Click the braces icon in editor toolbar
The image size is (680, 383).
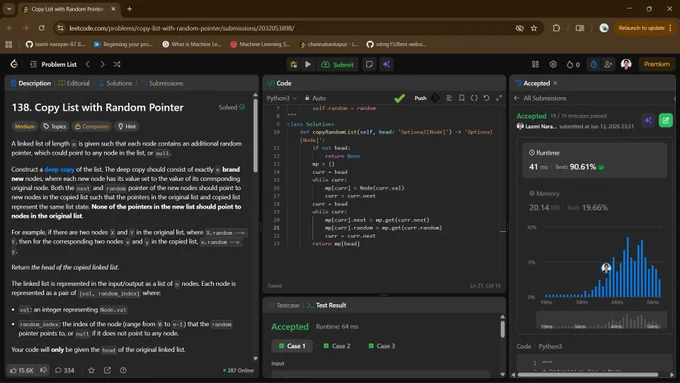(x=474, y=98)
